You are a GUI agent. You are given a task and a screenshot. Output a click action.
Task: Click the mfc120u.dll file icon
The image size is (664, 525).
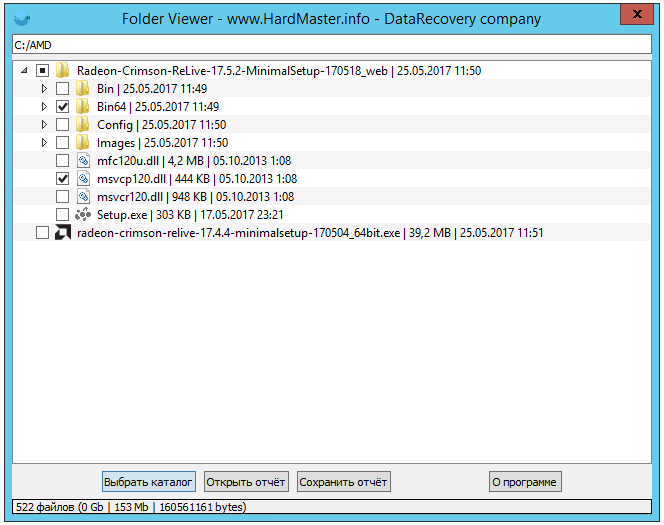pos(83,161)
